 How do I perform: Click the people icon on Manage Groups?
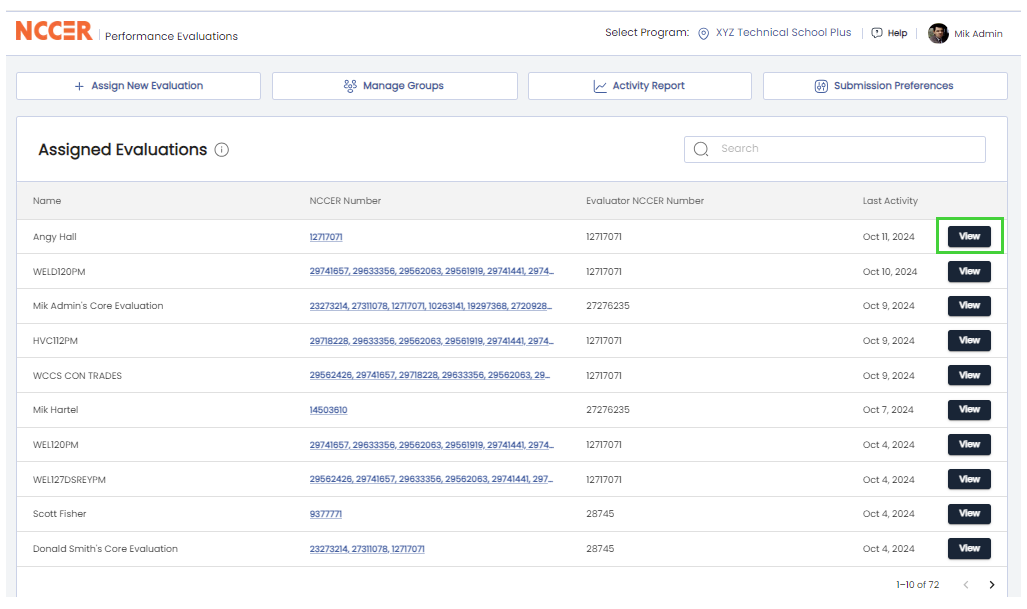pyautogui.click(x=349, y=85)
